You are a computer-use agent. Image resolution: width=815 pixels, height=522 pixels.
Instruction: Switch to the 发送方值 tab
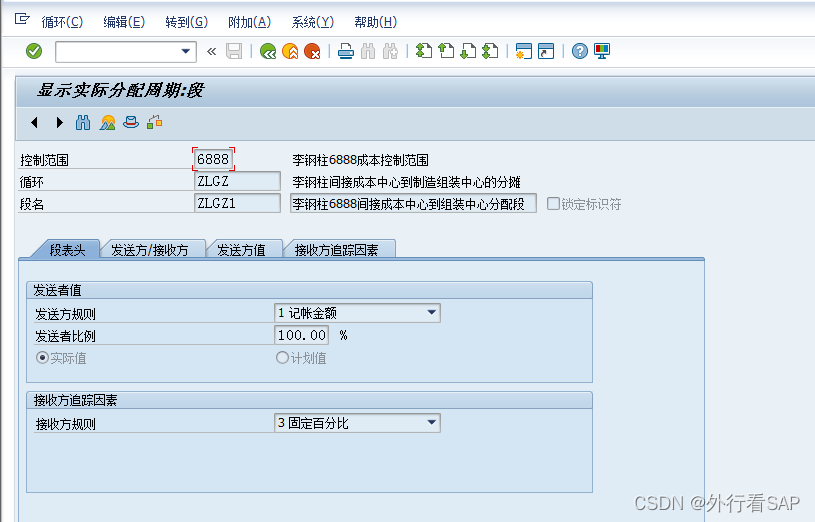coord(241,250)
